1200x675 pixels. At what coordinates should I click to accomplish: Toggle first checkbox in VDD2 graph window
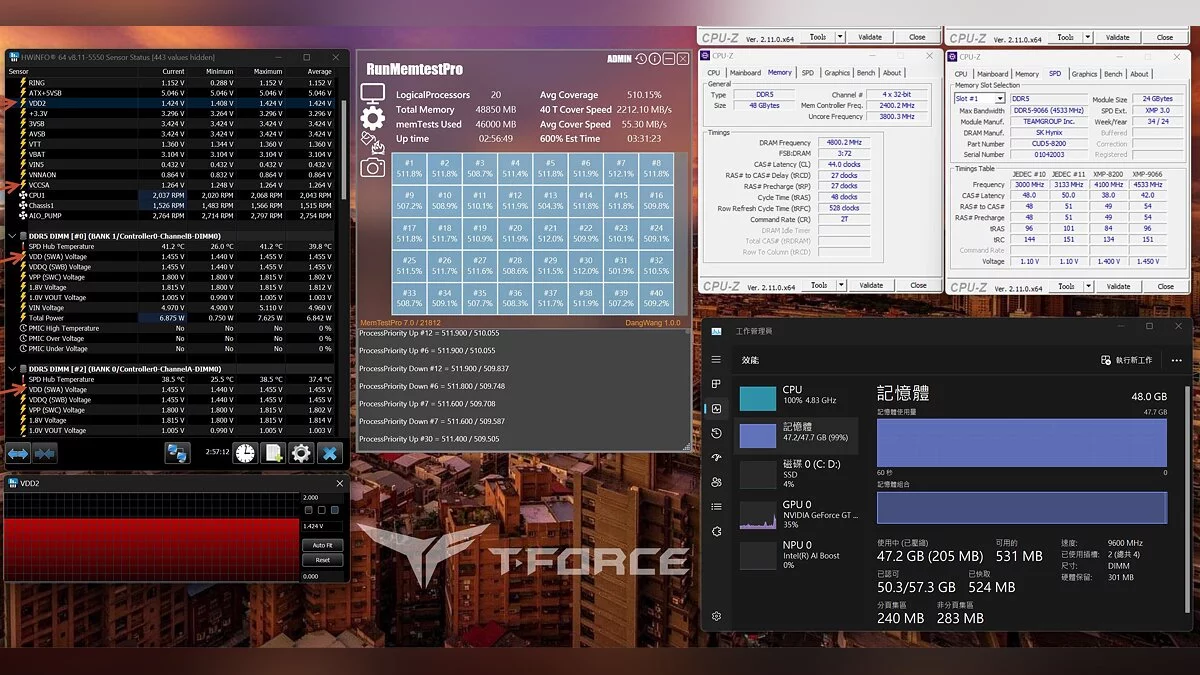[308, 510]
